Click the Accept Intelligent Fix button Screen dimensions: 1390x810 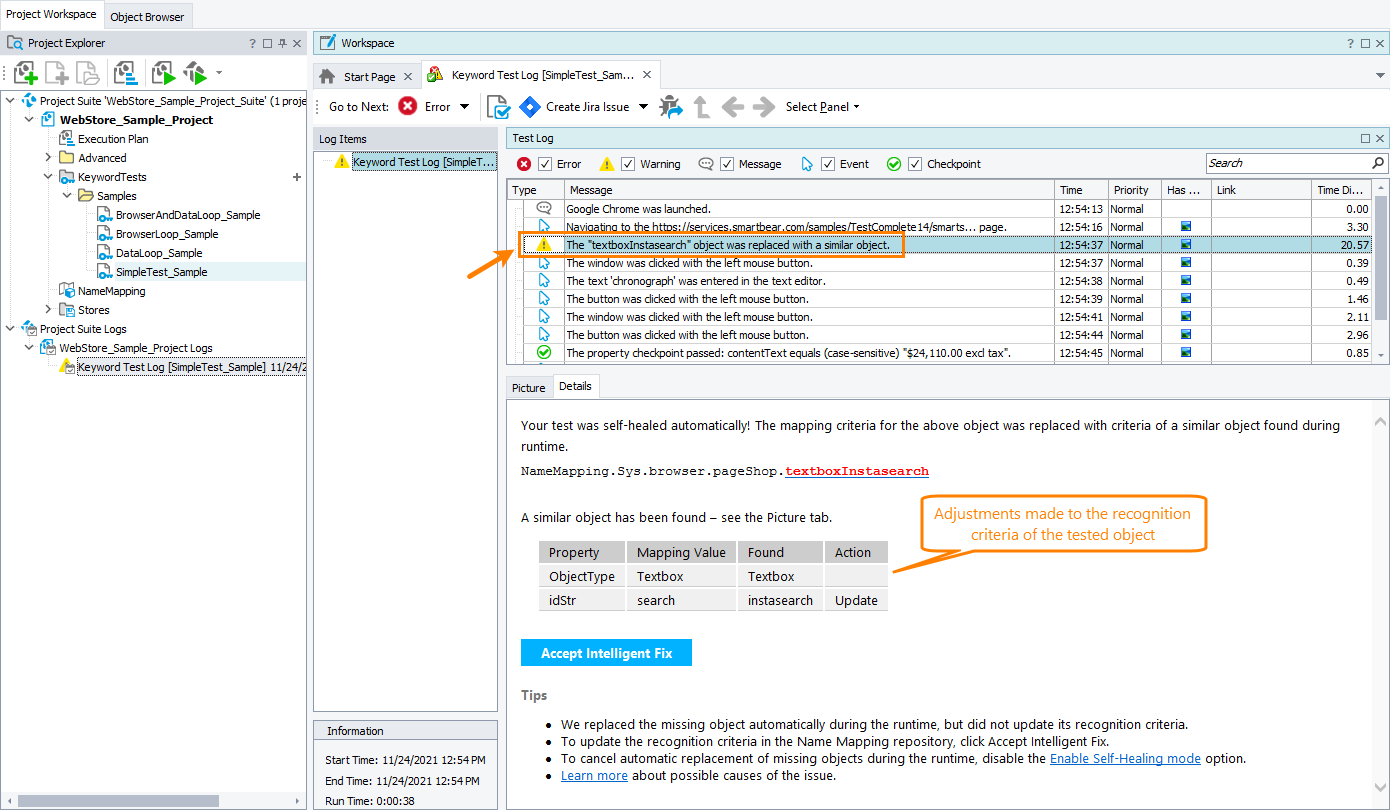pos(605,652)
